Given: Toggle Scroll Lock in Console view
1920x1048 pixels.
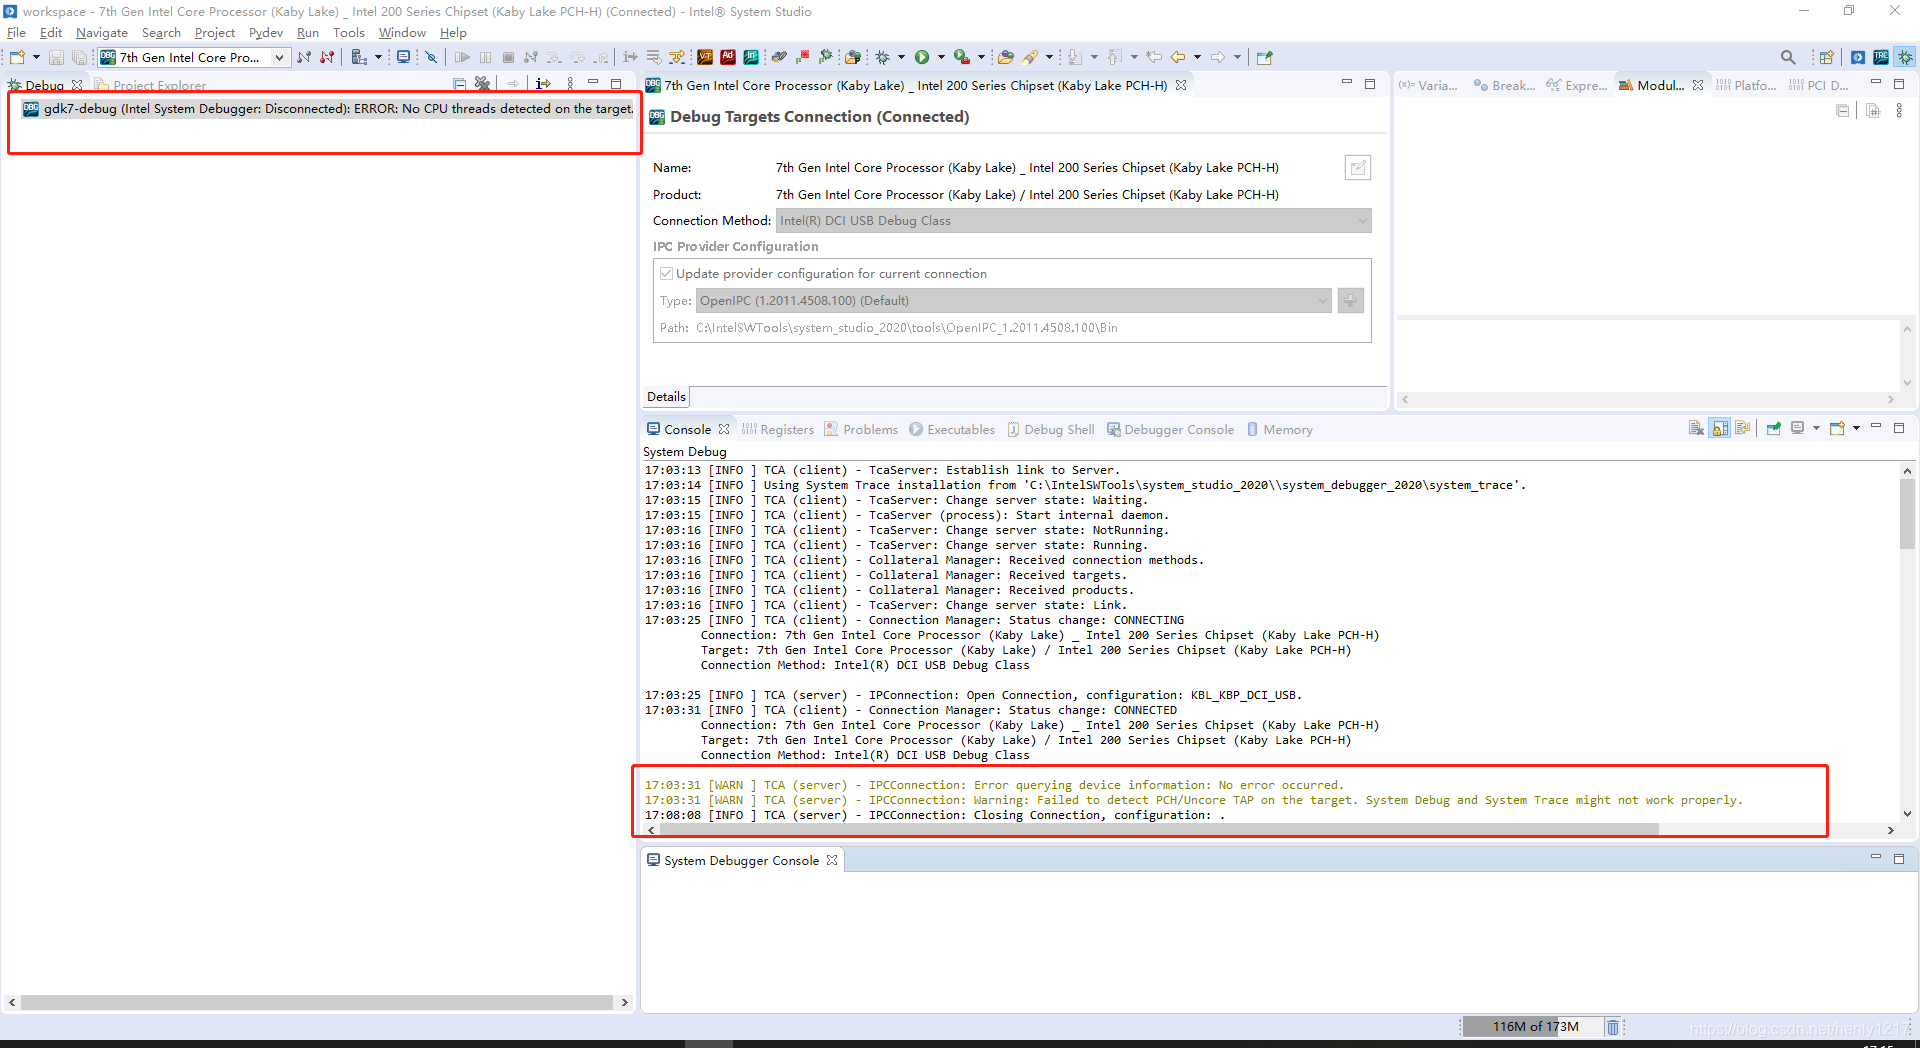Looking at the screenshot, I should (1720, 428).
